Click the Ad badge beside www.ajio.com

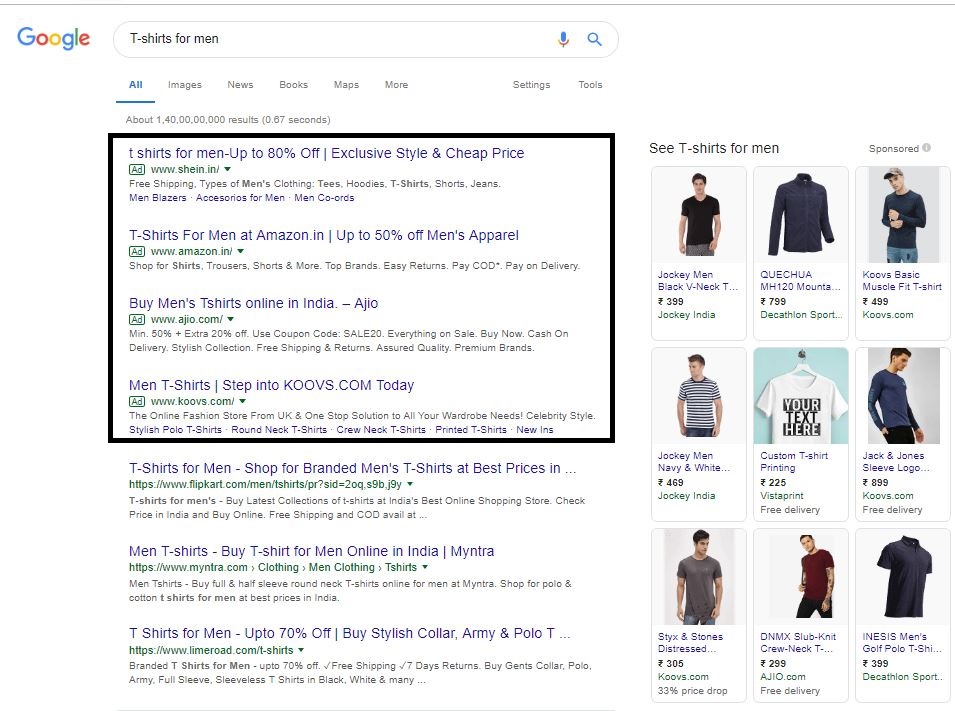pos(137,319)
